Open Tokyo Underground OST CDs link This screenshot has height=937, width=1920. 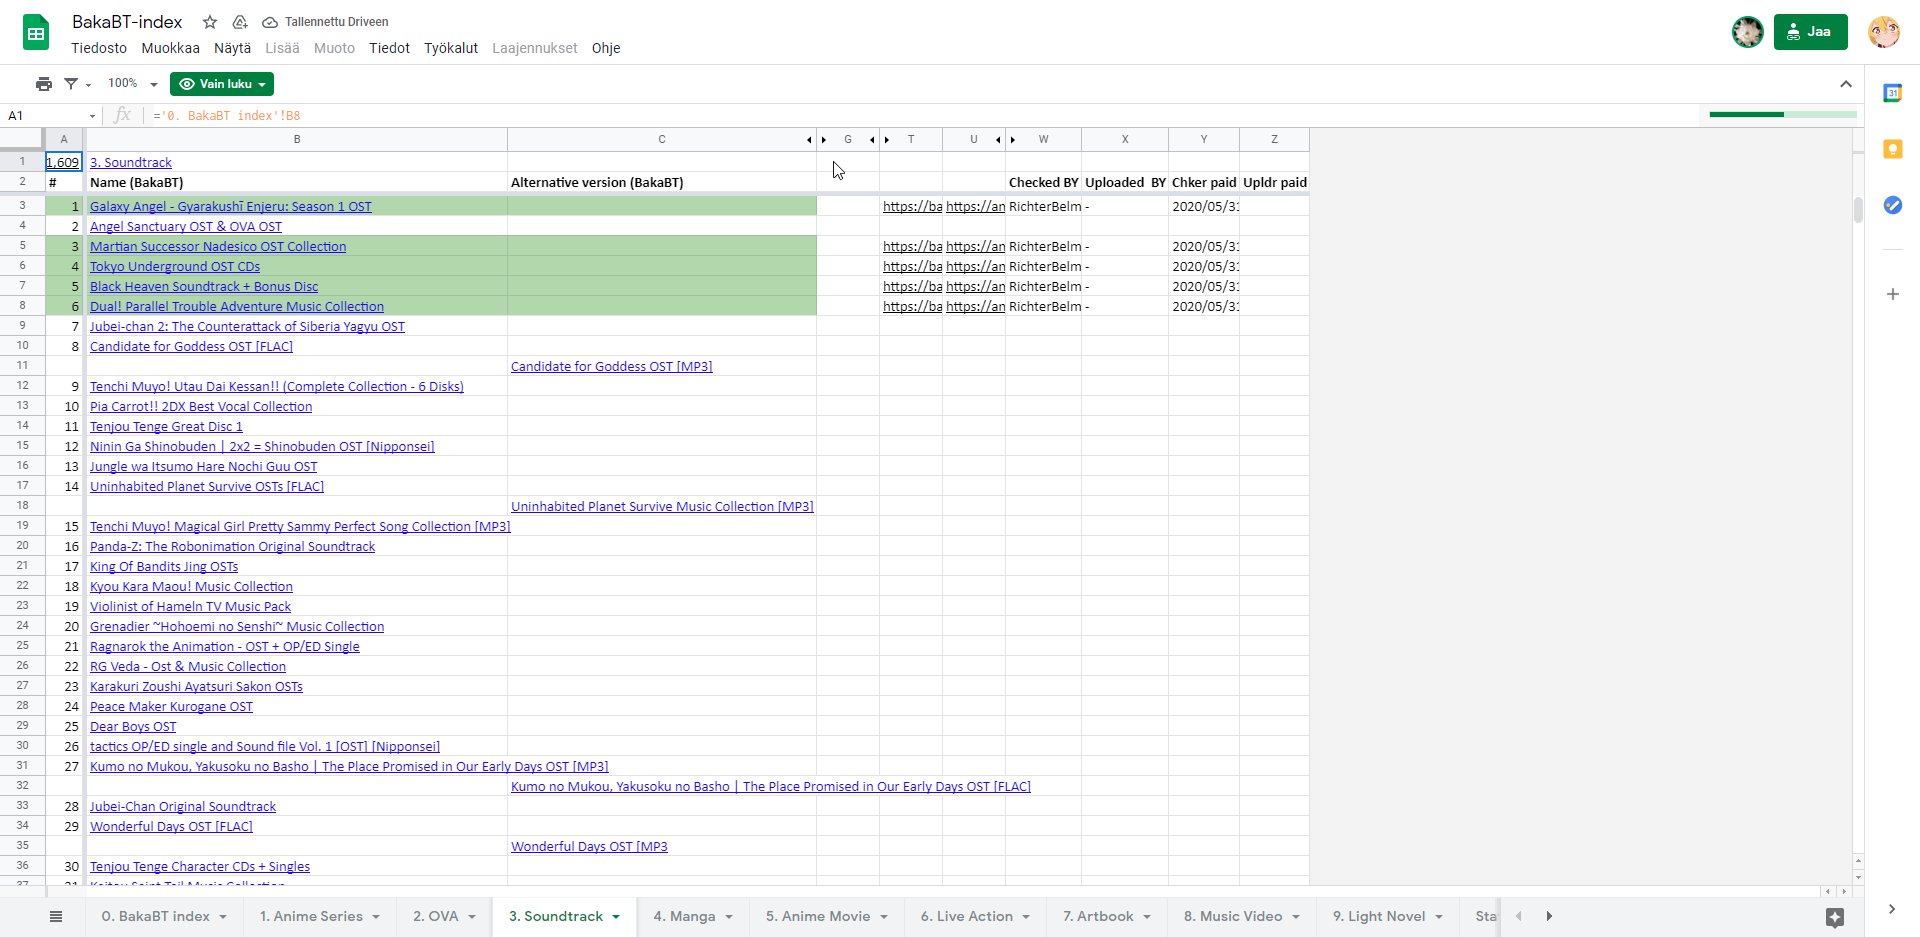pos(175,267)
